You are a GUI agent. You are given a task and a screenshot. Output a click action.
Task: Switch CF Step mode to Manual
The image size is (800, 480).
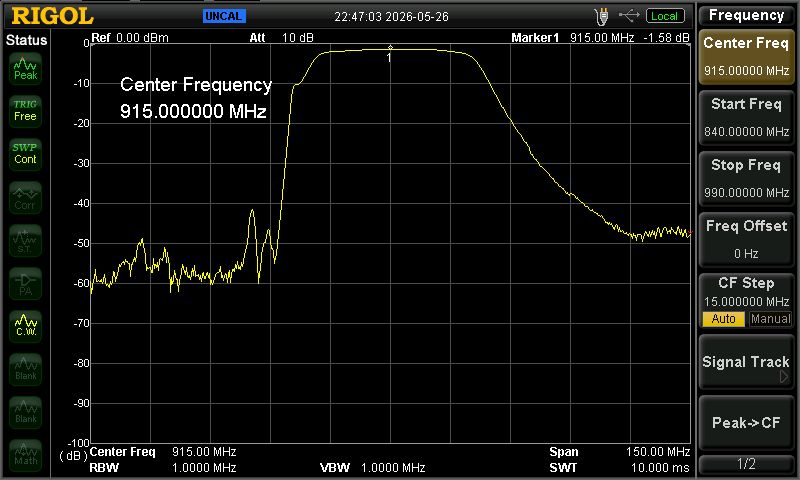click(x=770, y=319)
